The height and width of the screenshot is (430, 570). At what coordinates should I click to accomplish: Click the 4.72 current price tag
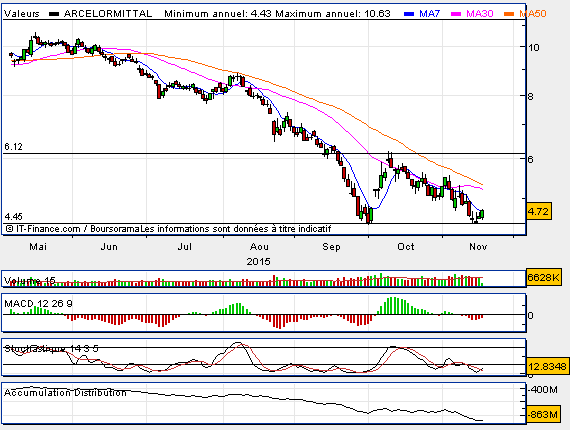[x=538, y=211]
